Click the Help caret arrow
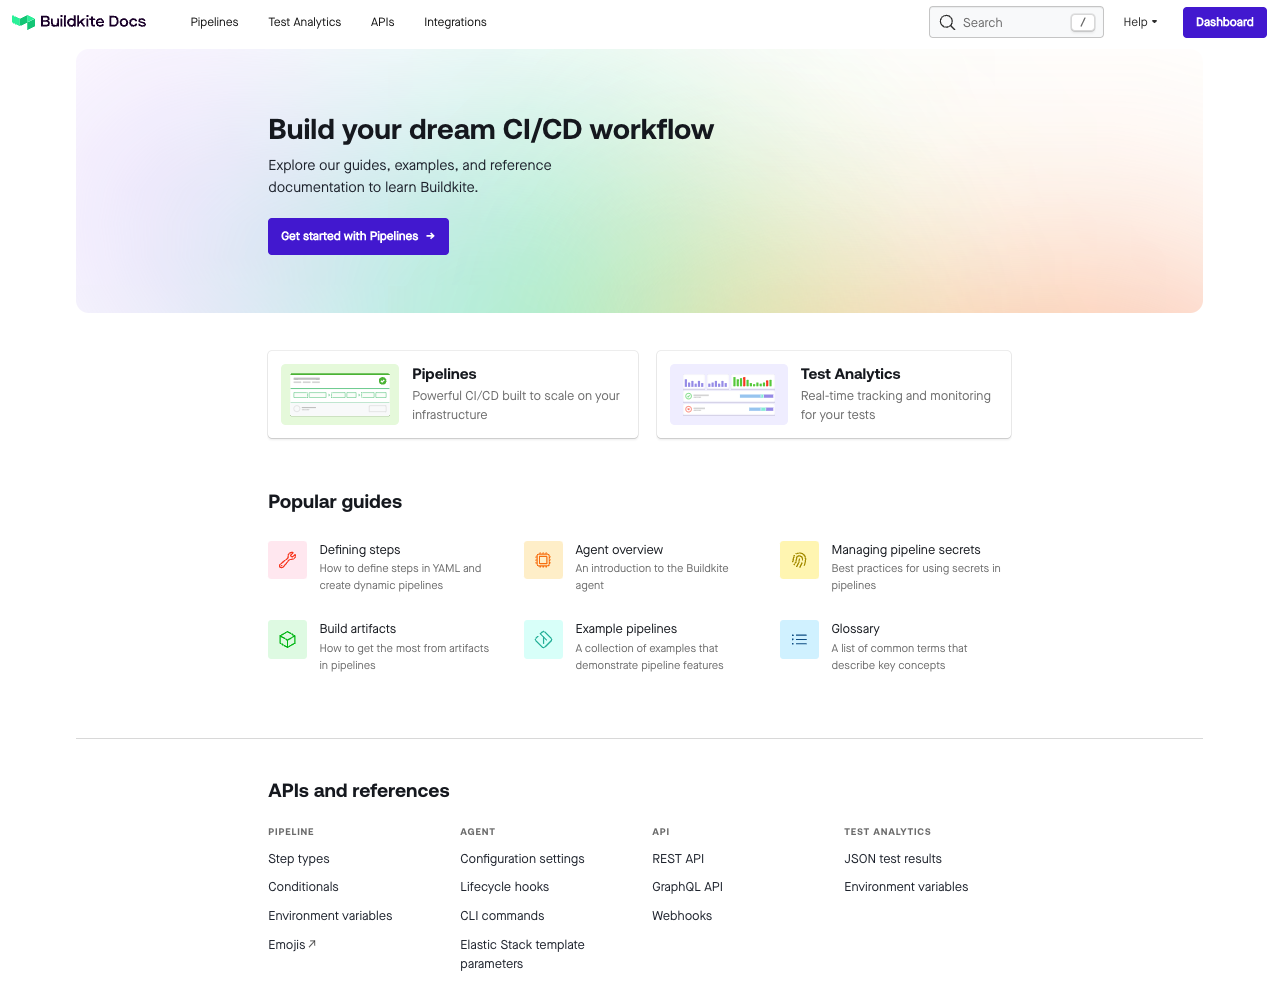 [1154, 22]
